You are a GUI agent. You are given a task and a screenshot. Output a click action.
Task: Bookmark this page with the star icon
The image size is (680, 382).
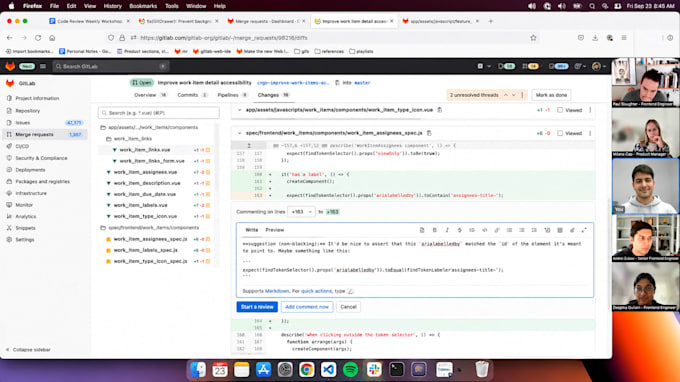(x=533, y=38)
